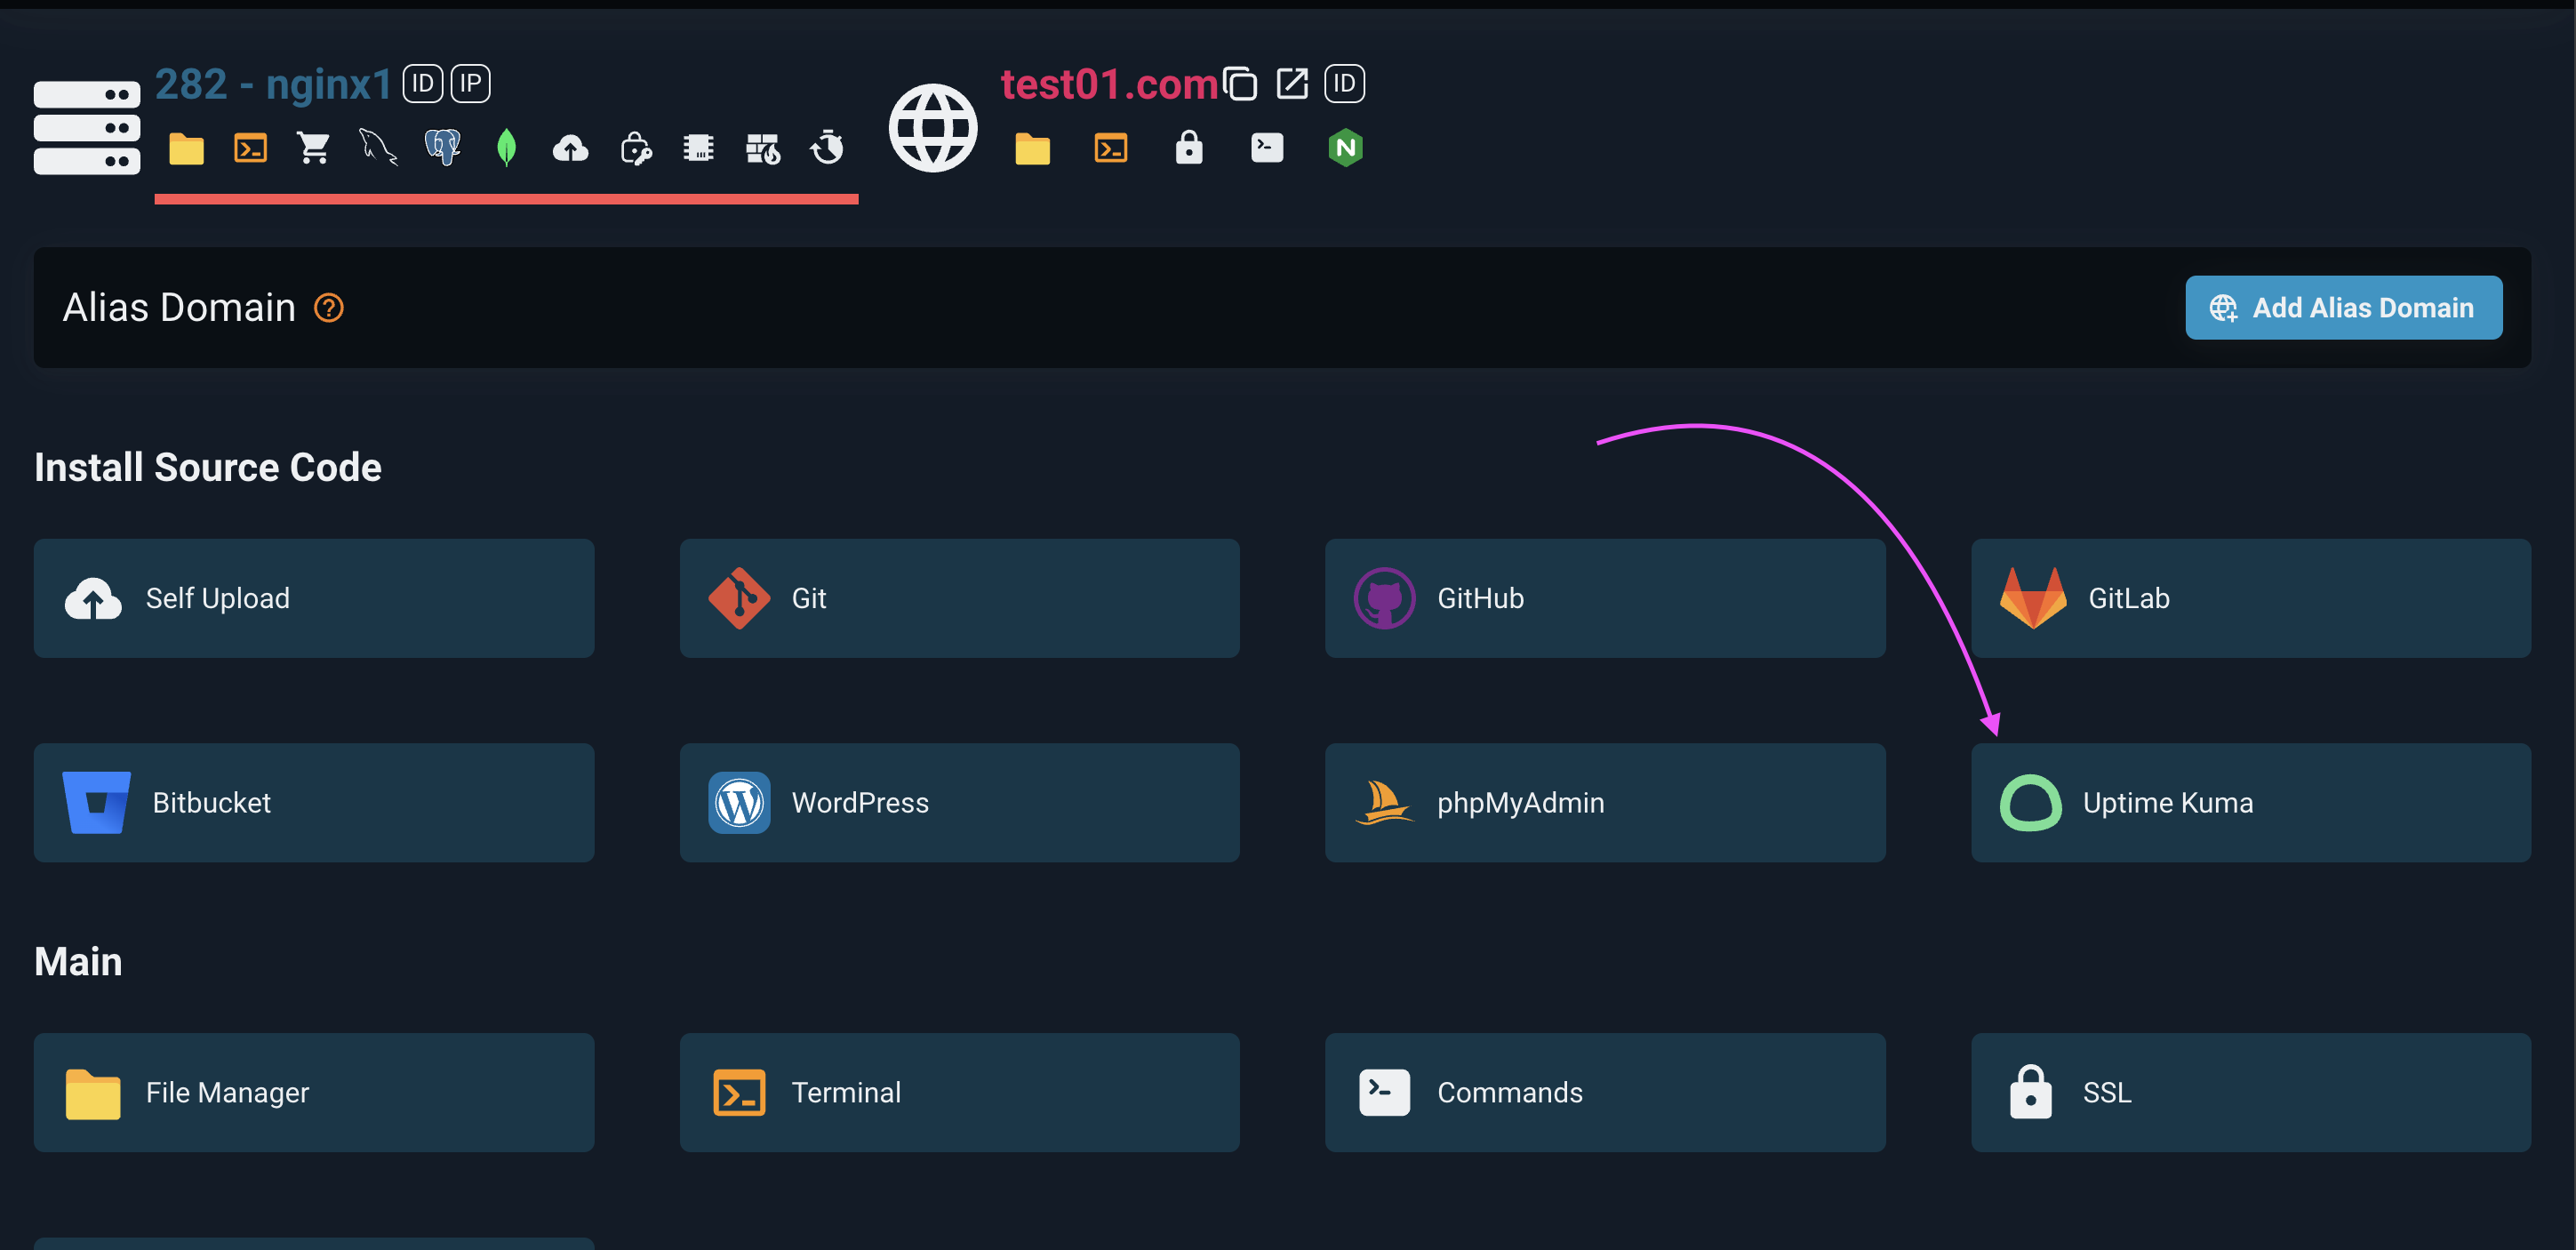Open the MySQL dolphin server icon
2576x1250 pixels.
pos(378,148)
